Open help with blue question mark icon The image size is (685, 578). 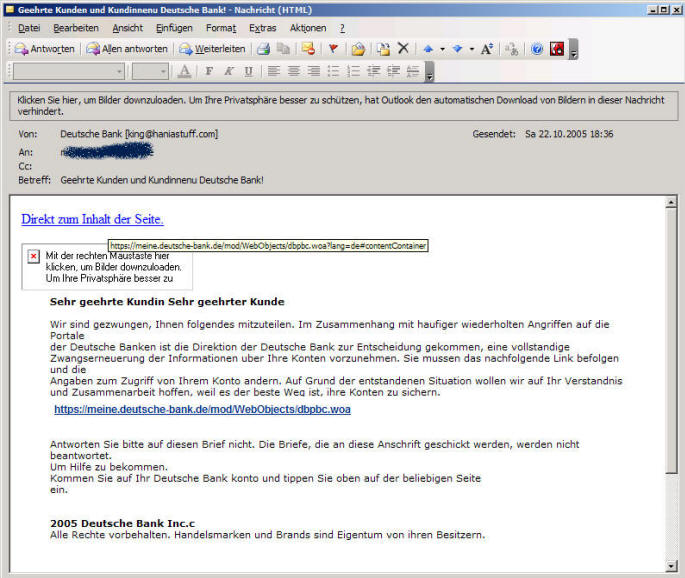[x=537, y=49]
